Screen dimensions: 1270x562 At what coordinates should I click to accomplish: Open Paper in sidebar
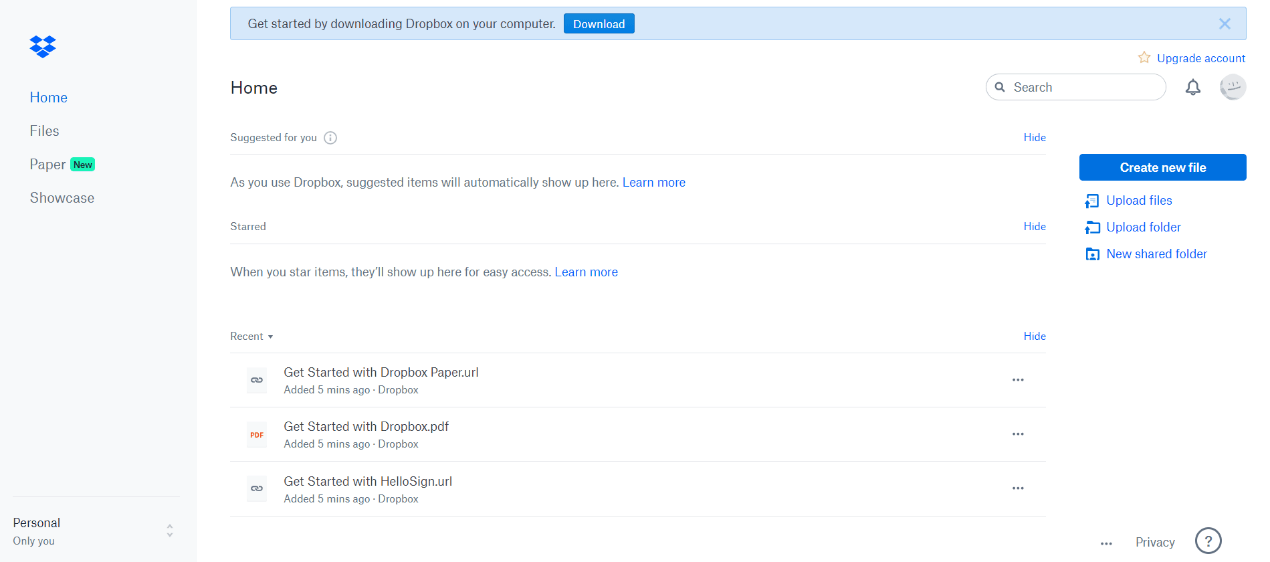48,165
